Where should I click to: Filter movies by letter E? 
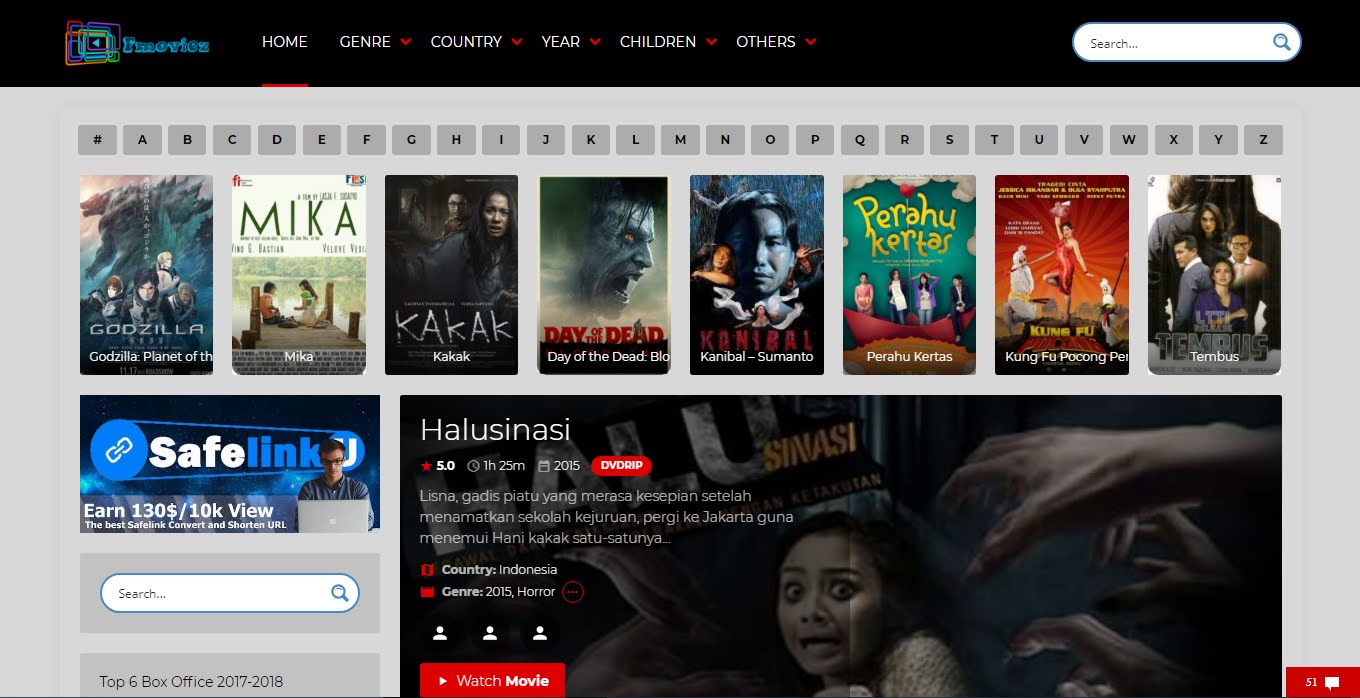point(322,140)
